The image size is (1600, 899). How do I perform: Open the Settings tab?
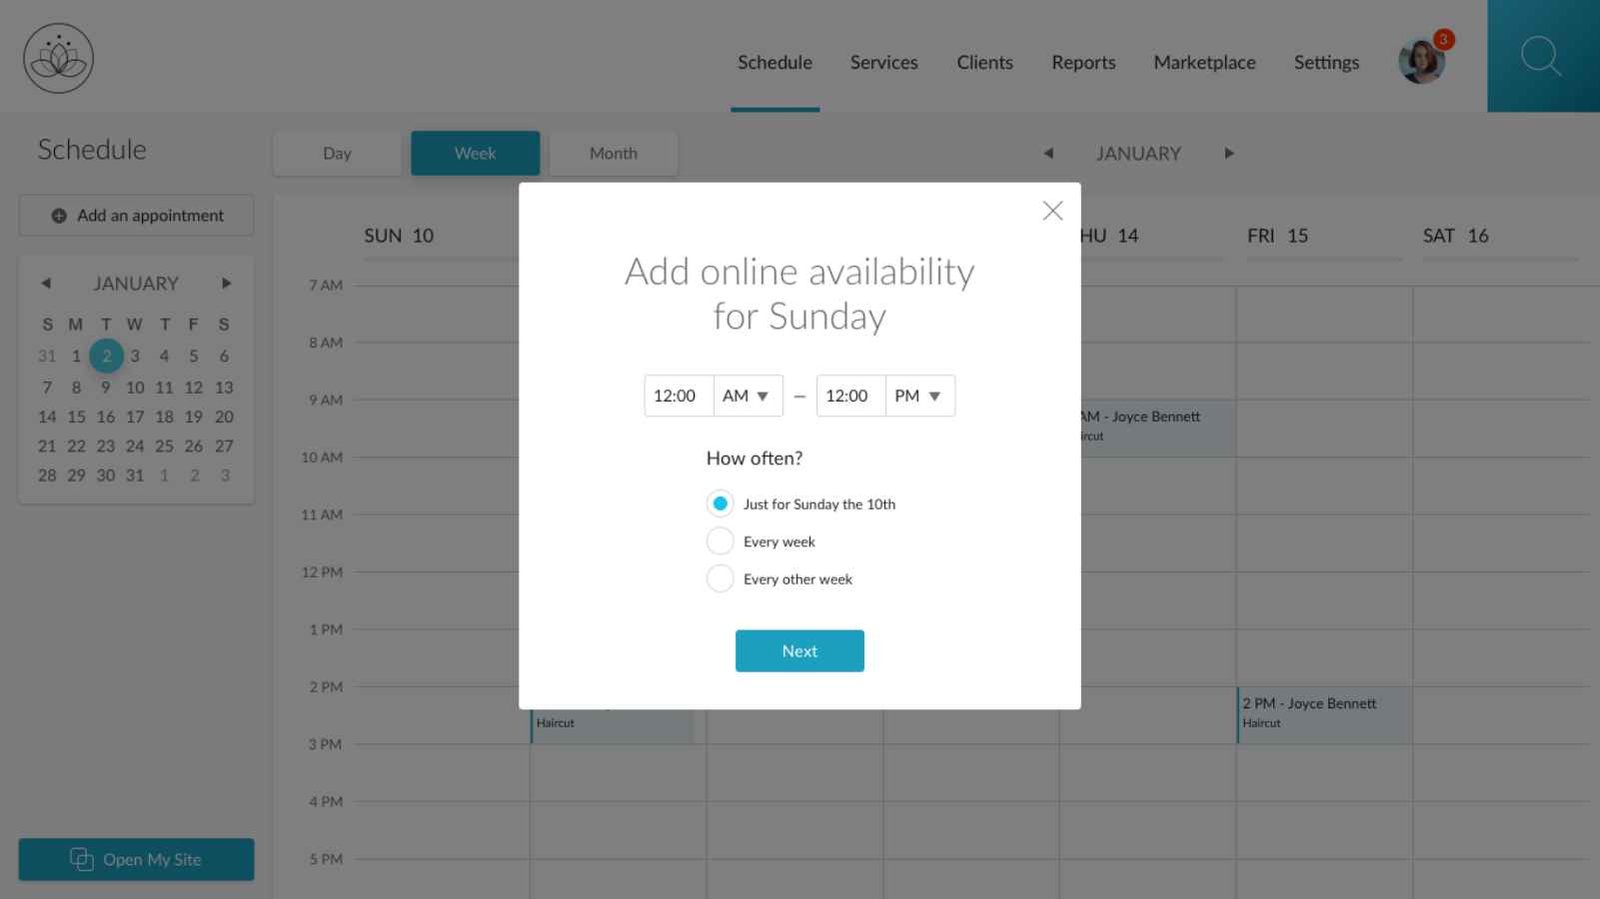click(1327, 62)
